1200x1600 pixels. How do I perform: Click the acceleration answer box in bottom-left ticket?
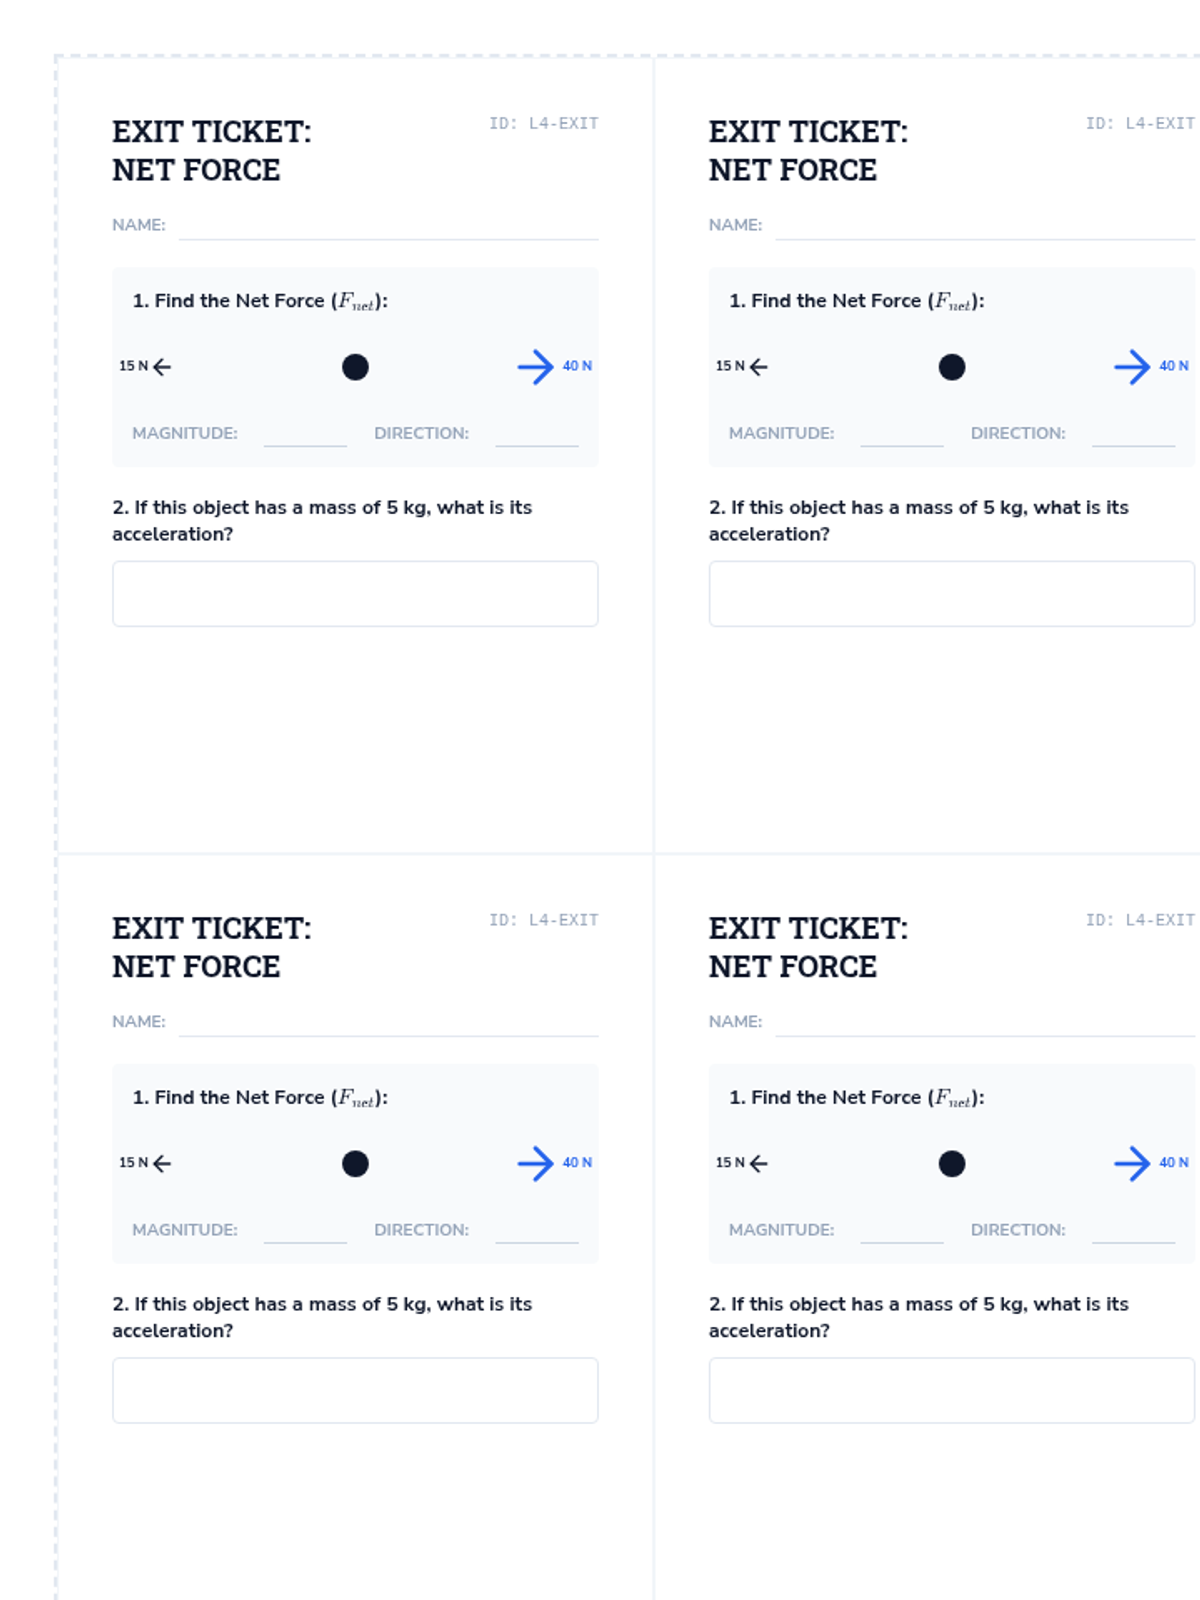pos(355,1390)
